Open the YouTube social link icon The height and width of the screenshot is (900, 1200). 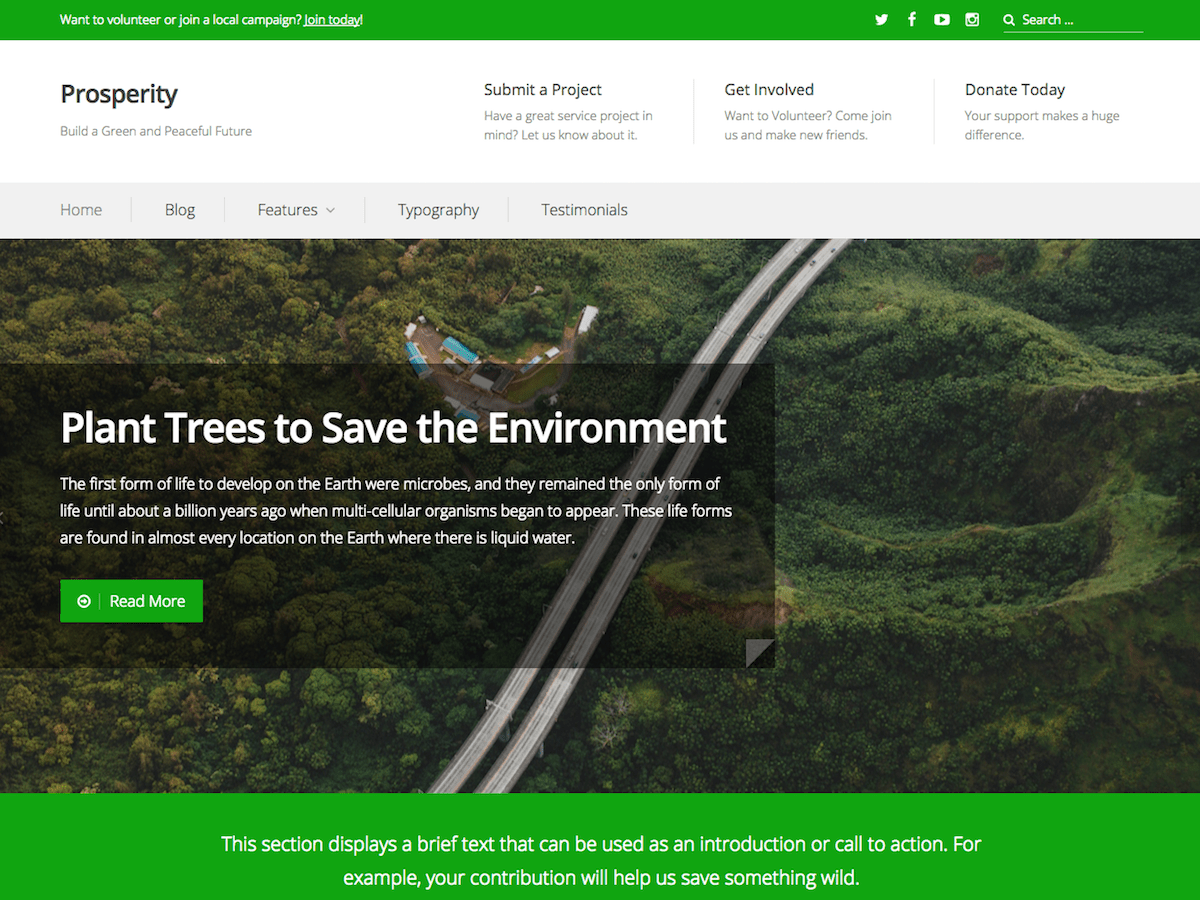point(942,20)
